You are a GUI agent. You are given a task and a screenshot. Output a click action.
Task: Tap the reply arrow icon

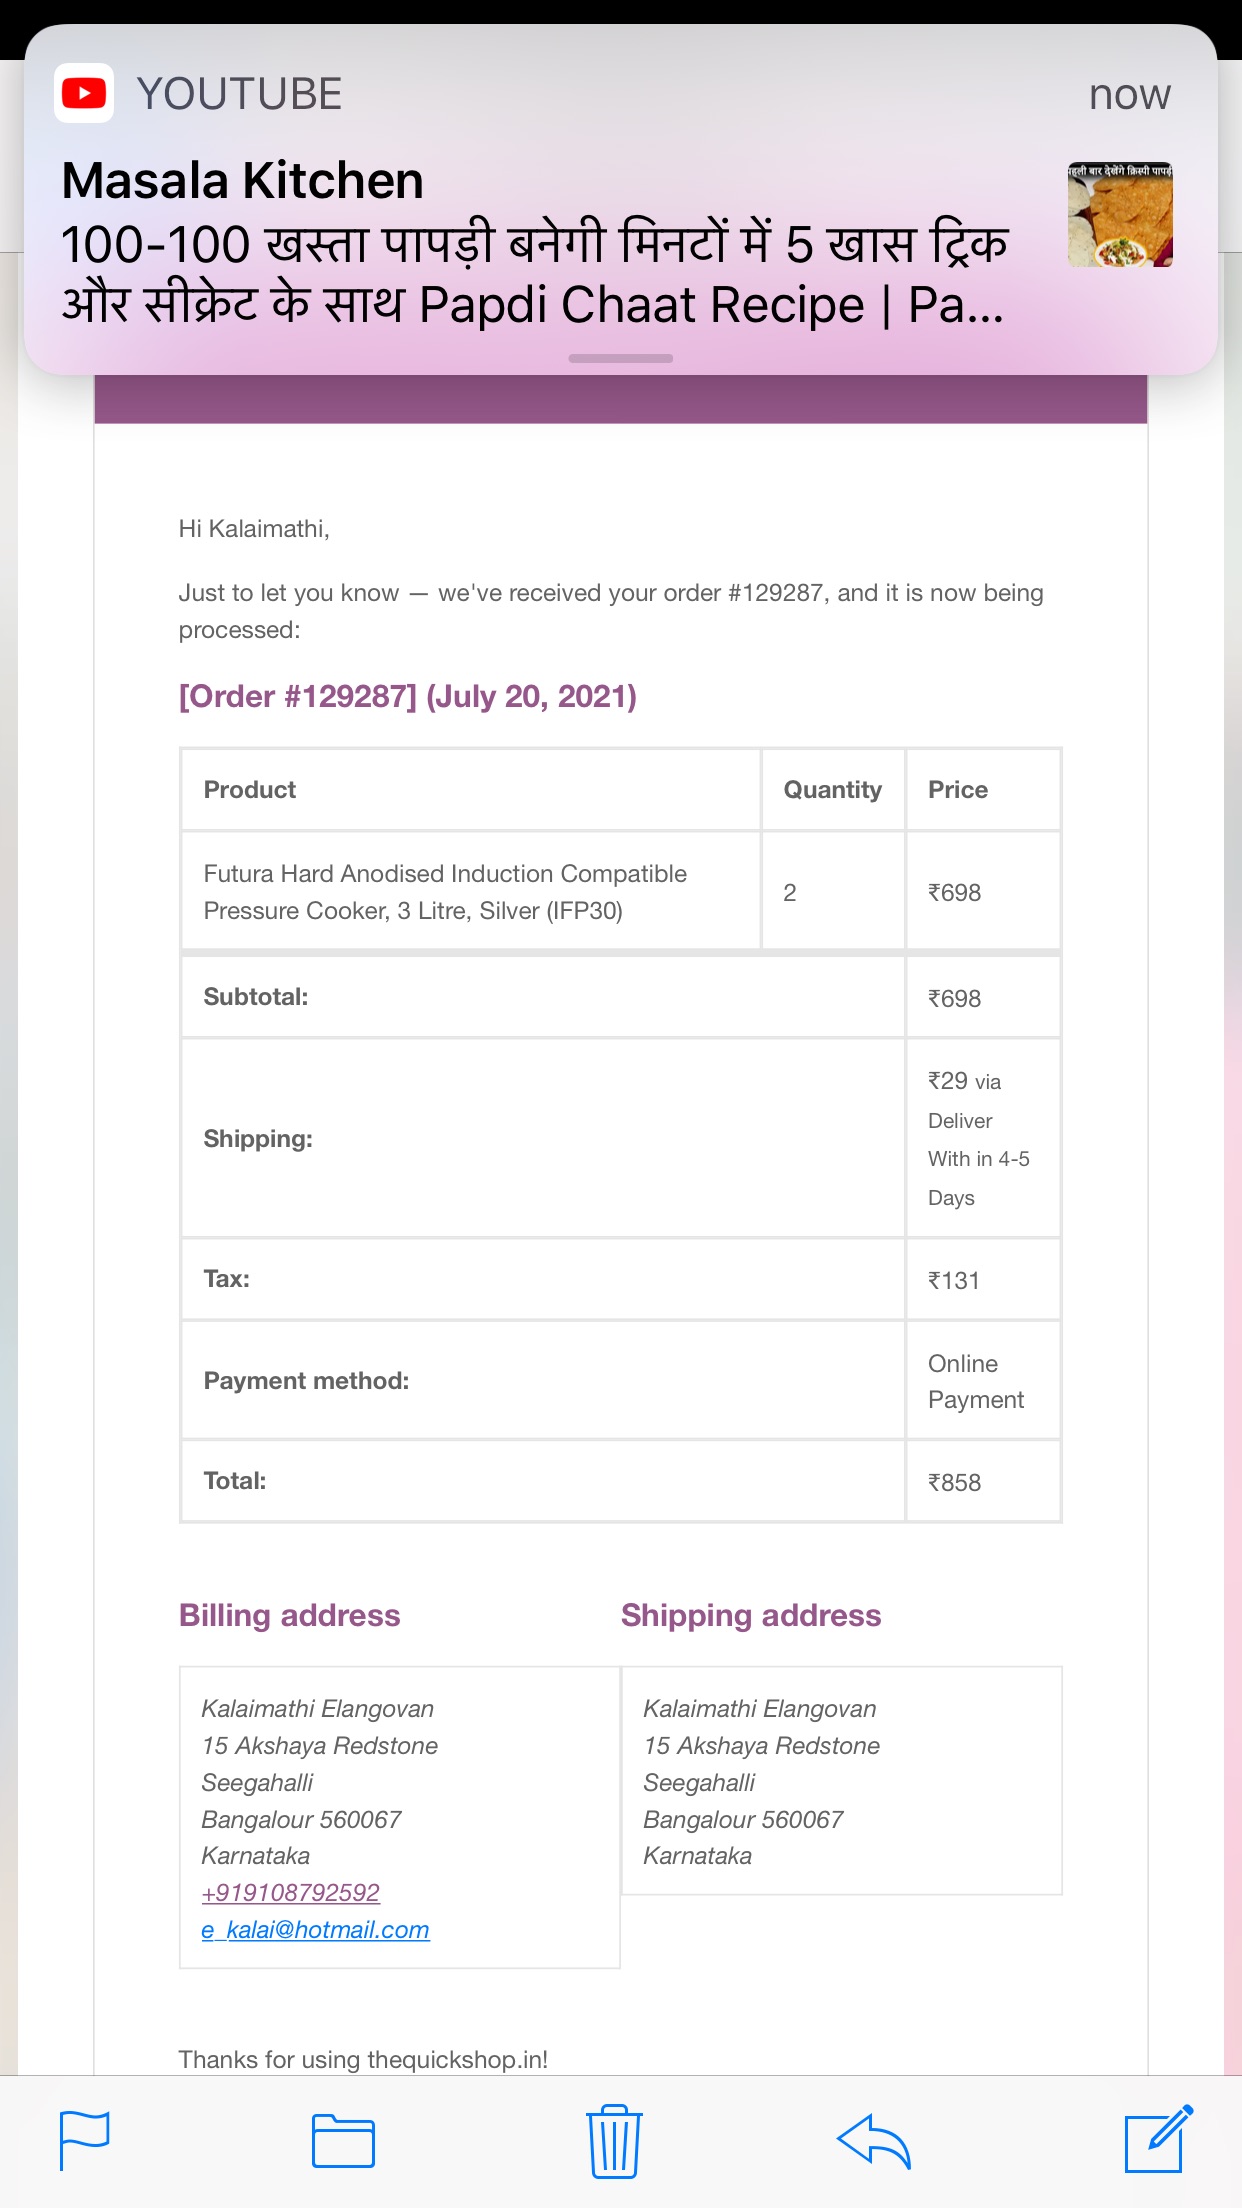873,2141
